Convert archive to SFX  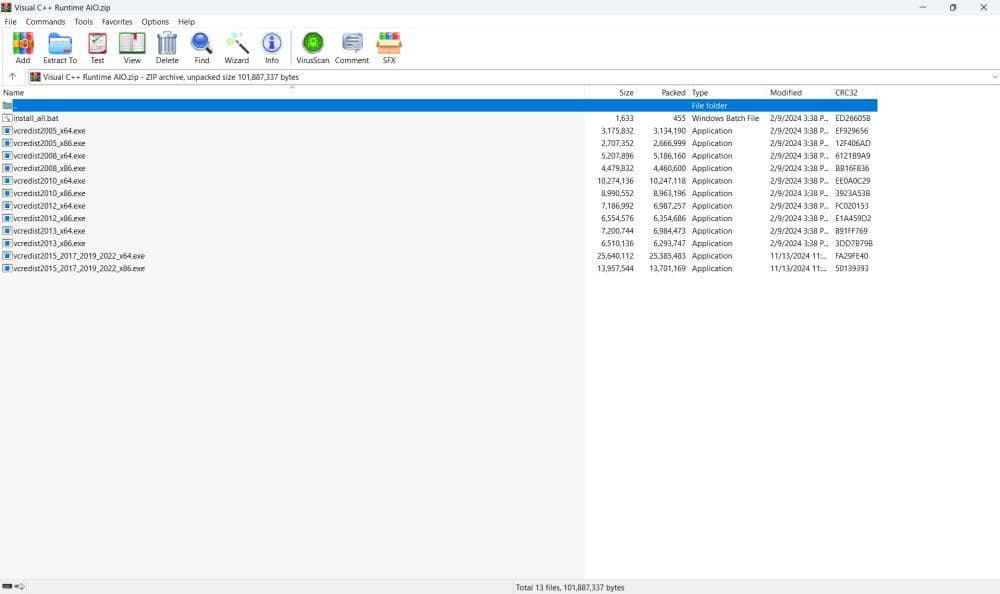pyautogui.click(x=388, y=45)
